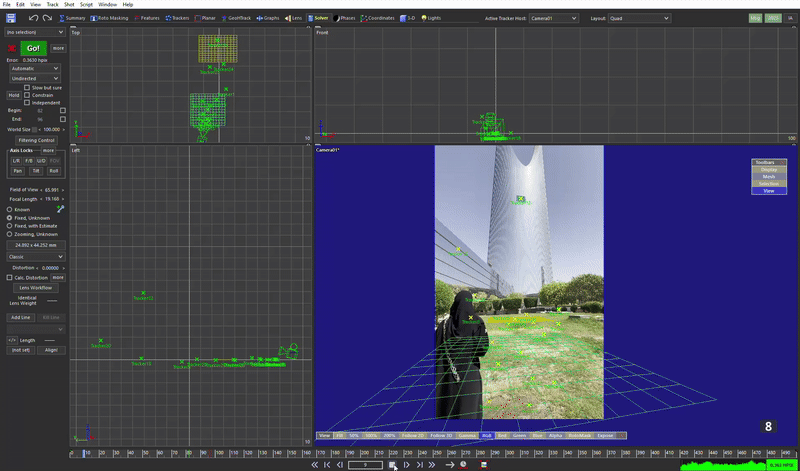Image resolution: width=800 pixels, height=471 pixels.
Task: Open the Automatic solve mode dropdown
Action: click(35, 68)
